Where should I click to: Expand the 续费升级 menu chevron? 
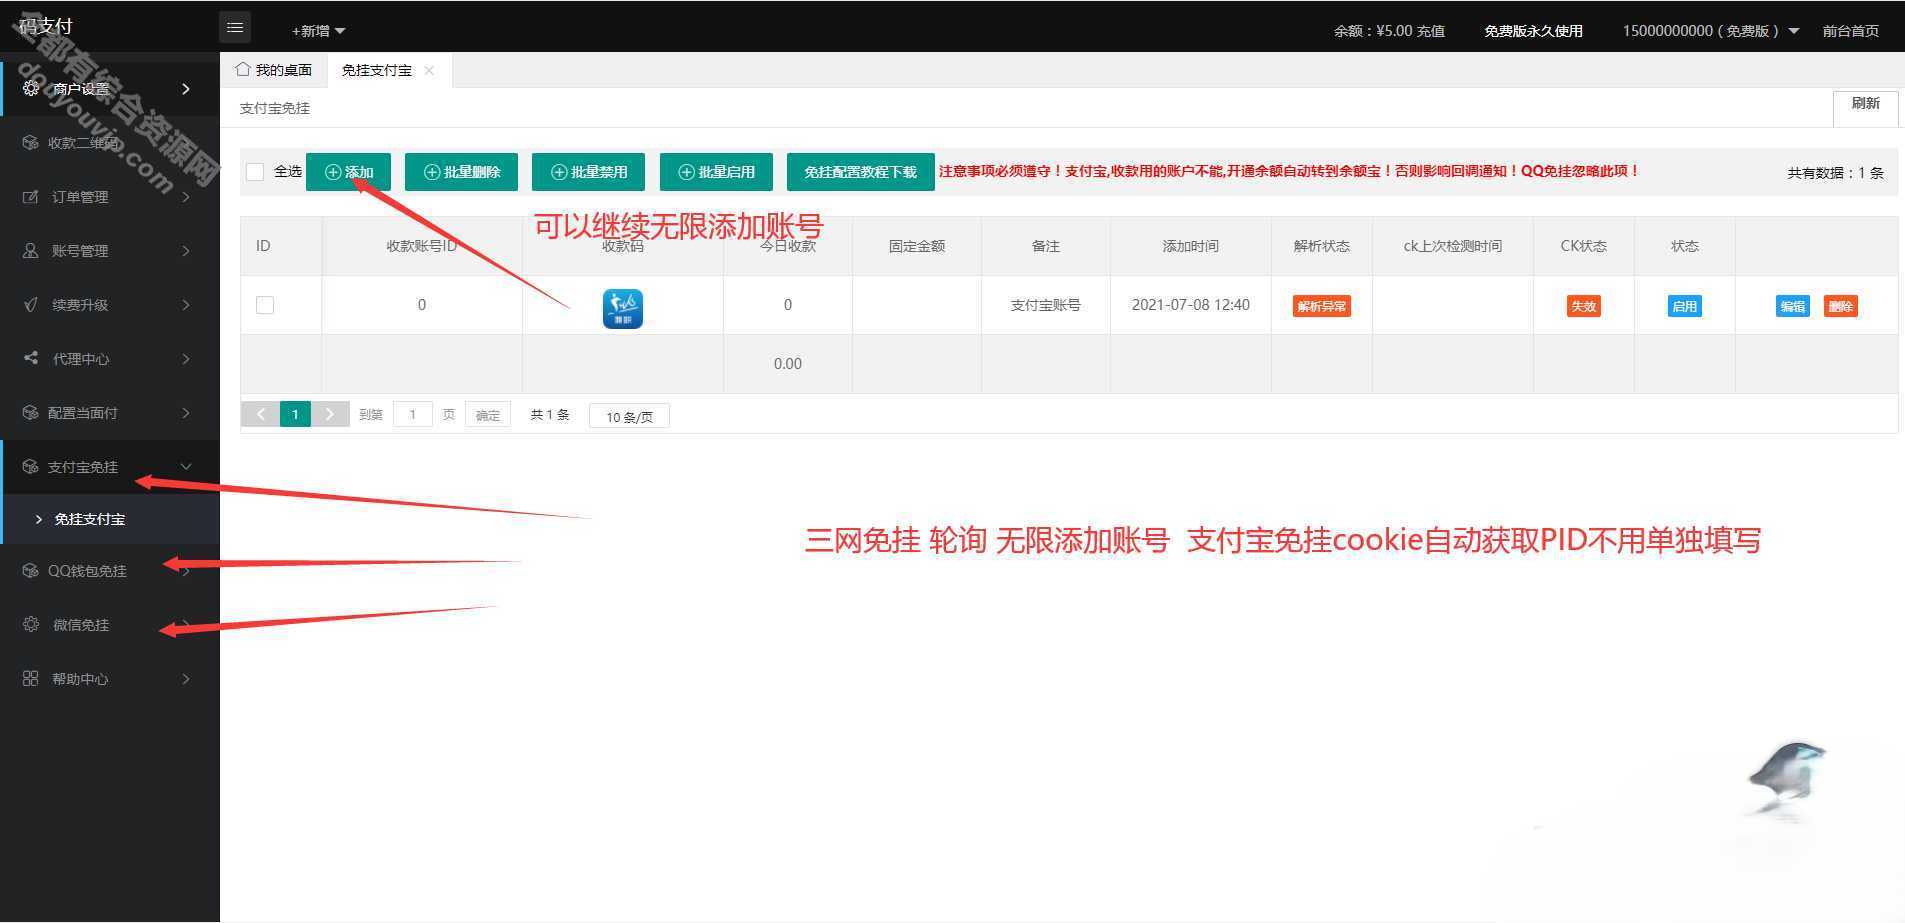186,305
